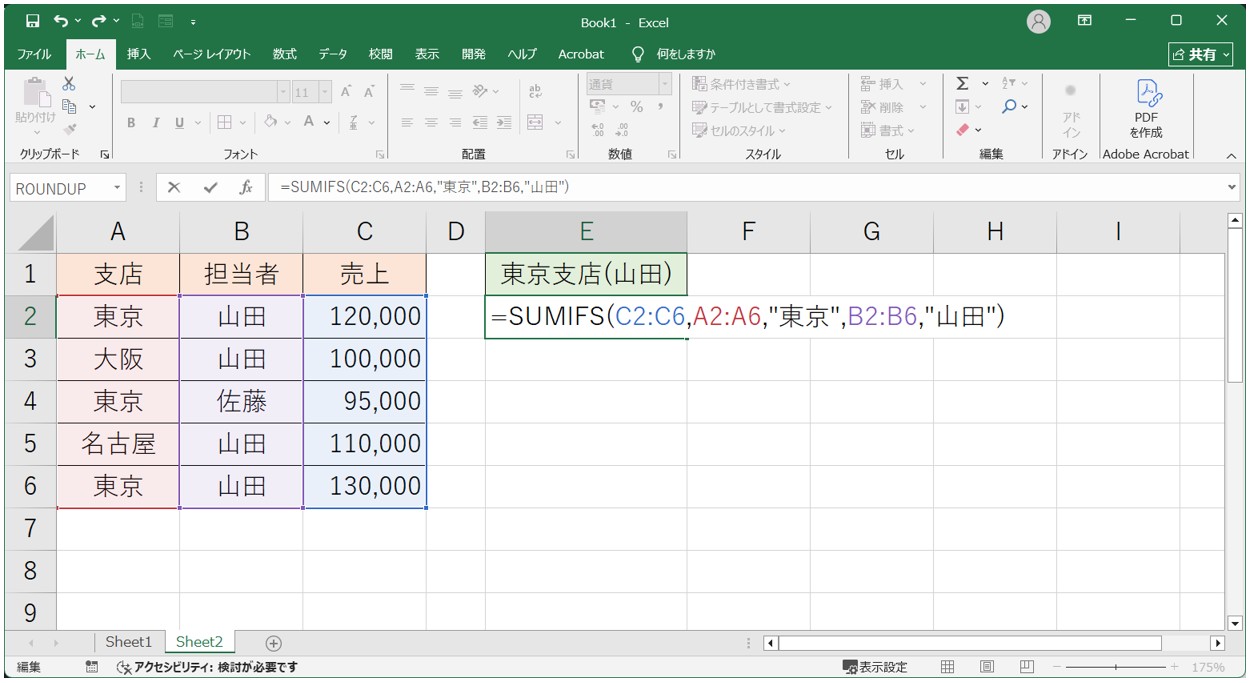Save the workbook with the floppy disk icon
This screenshot has height=683, width=1251.
[32, 21]
